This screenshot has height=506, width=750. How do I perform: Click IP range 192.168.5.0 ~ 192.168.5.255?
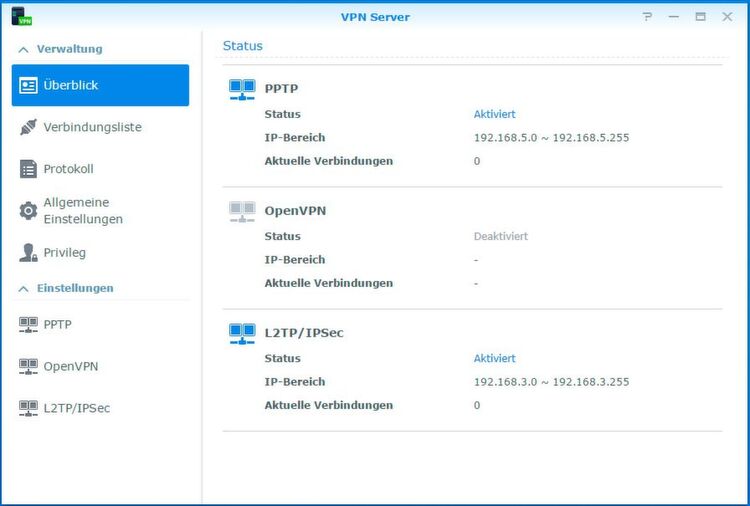pyautogui.click(x=551, y=138)
